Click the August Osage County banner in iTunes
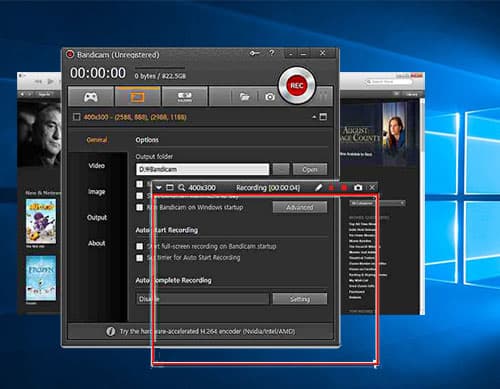The height and width of the screenshot is (389, 500). coord(378,134)
